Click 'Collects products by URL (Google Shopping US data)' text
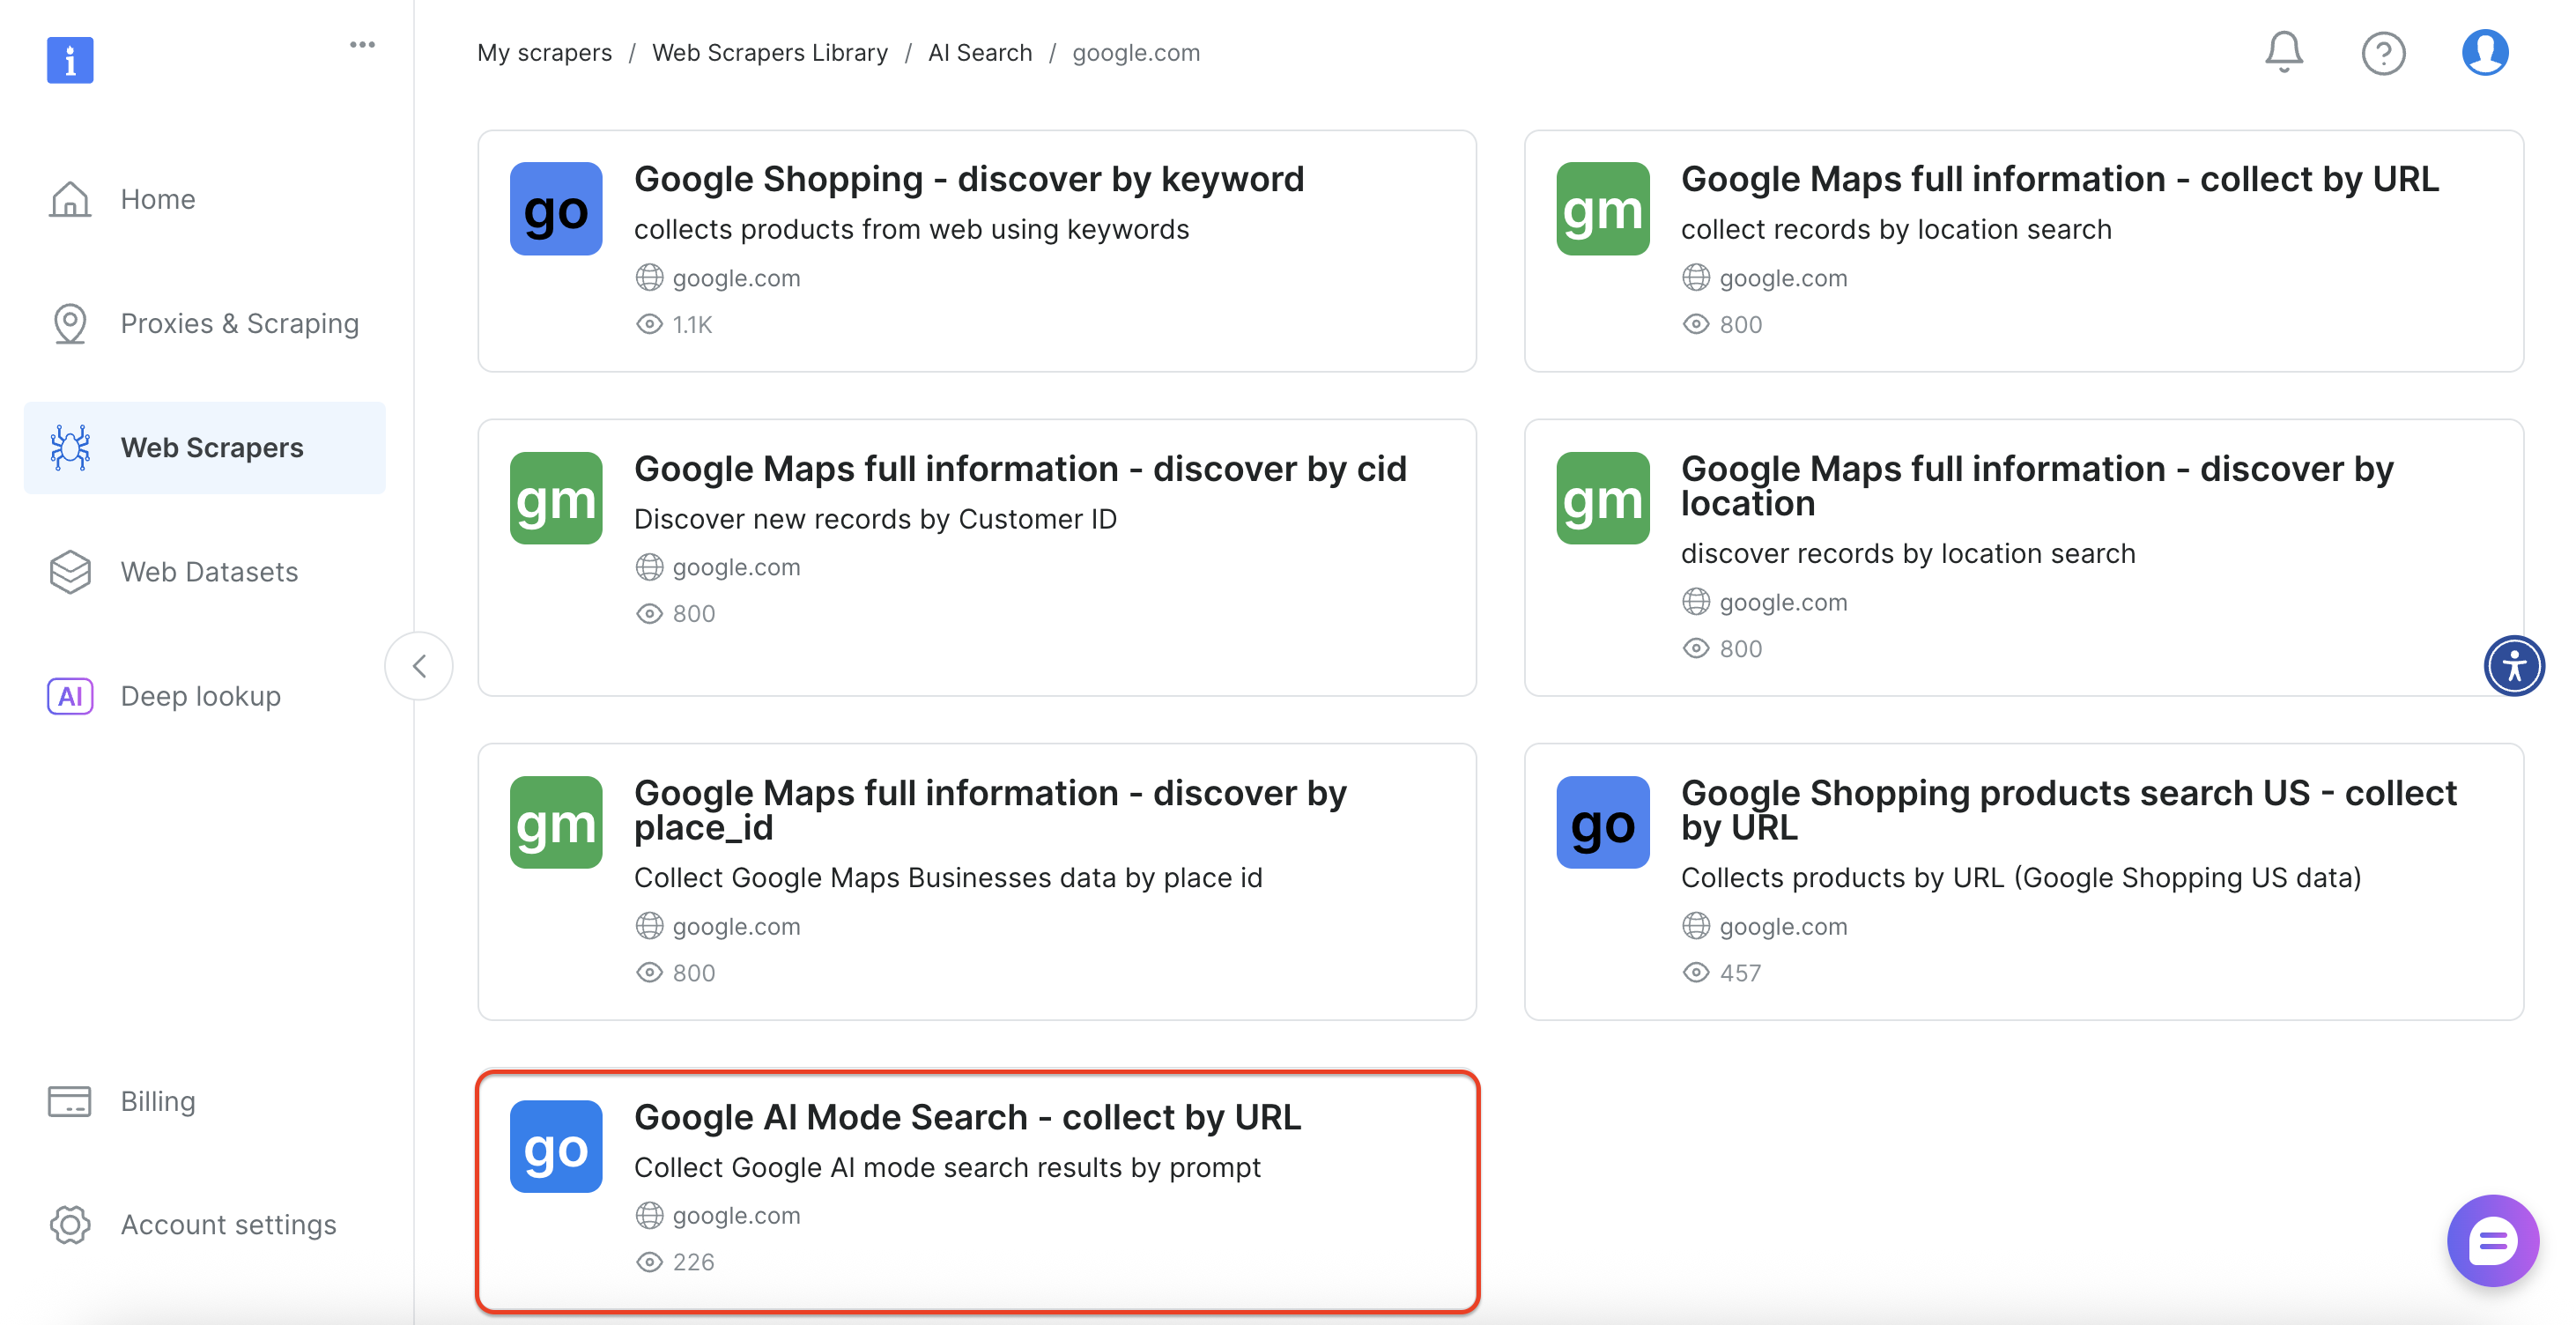Image resolution: width=2576 pixels, height=1325 pixels. pos(2021,878)
